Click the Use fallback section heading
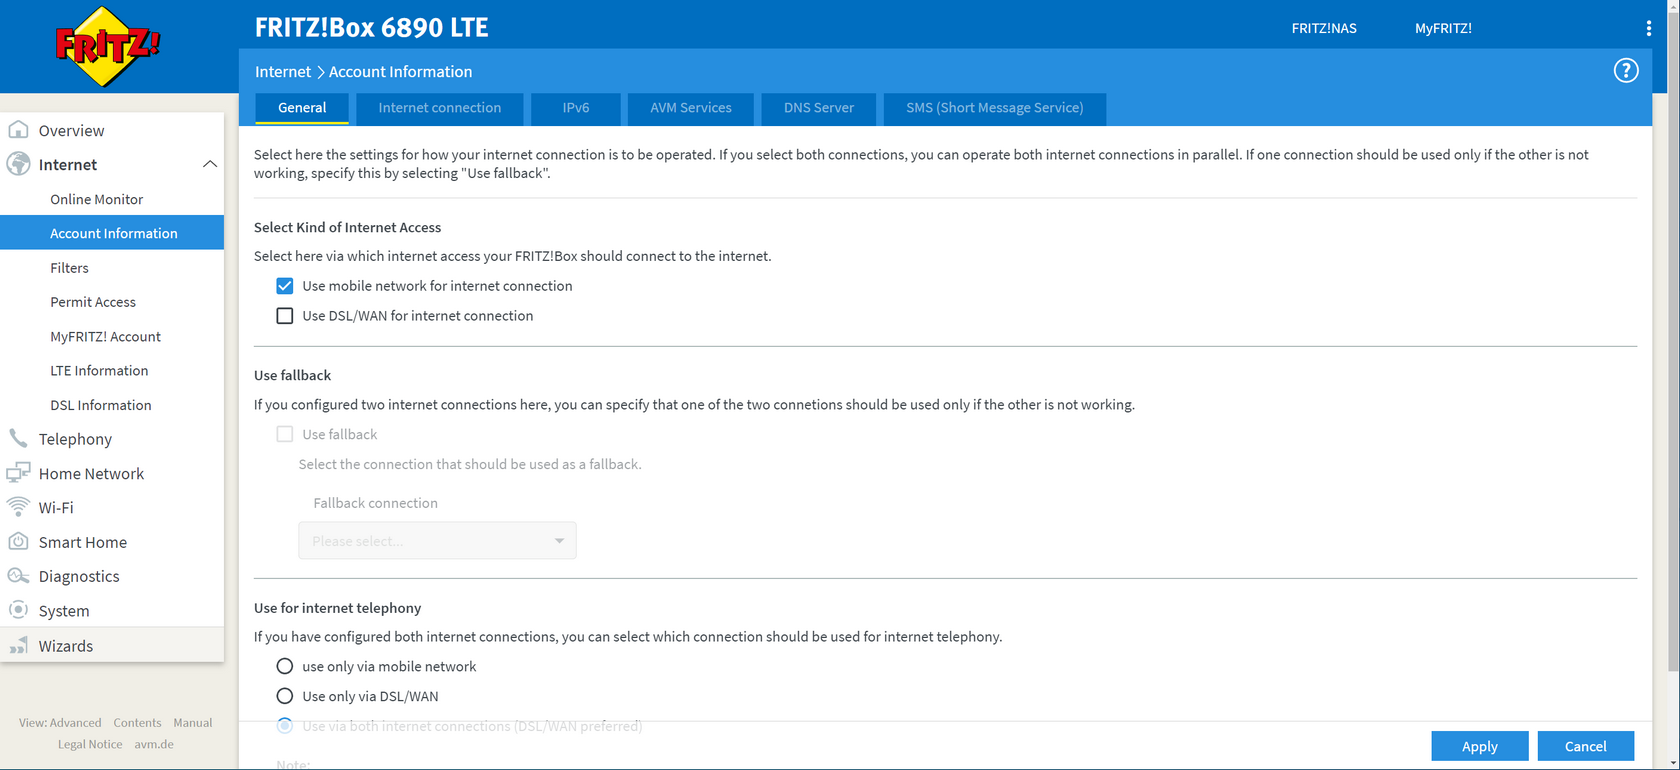The image size is (1680, 770). pos(292,375)
